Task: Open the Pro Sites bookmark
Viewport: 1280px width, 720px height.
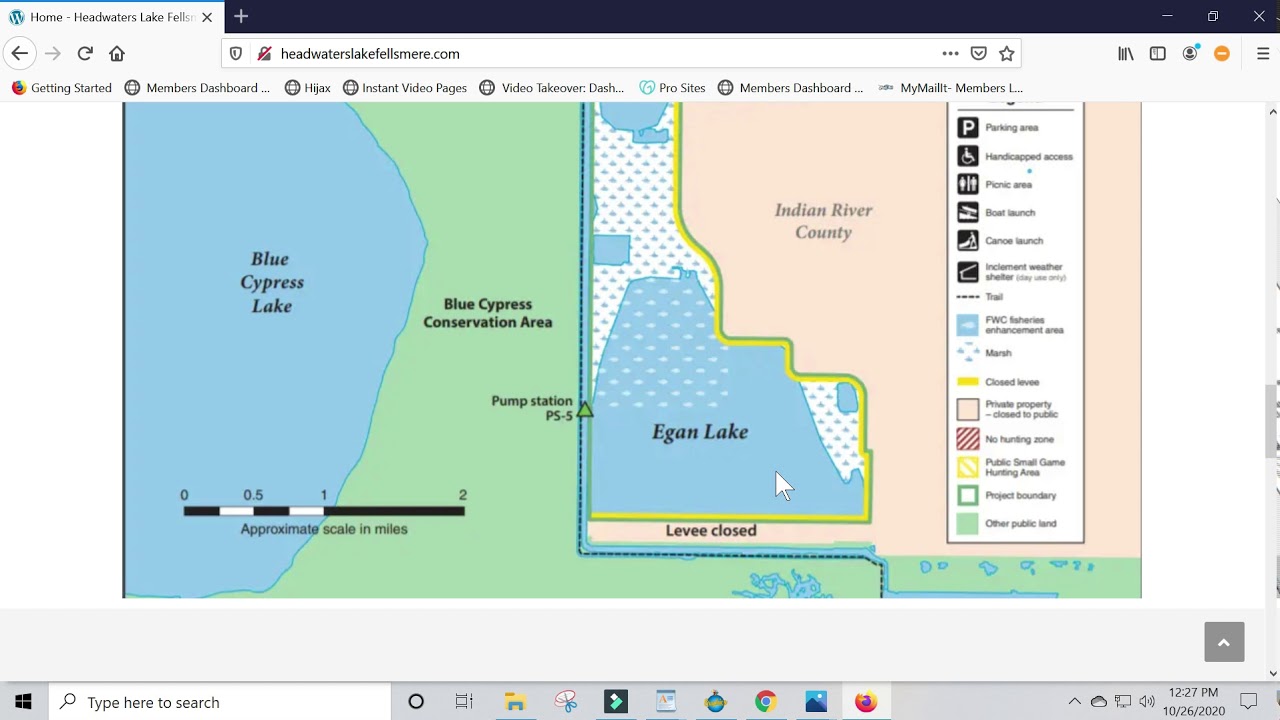Action: click(673, 88)
